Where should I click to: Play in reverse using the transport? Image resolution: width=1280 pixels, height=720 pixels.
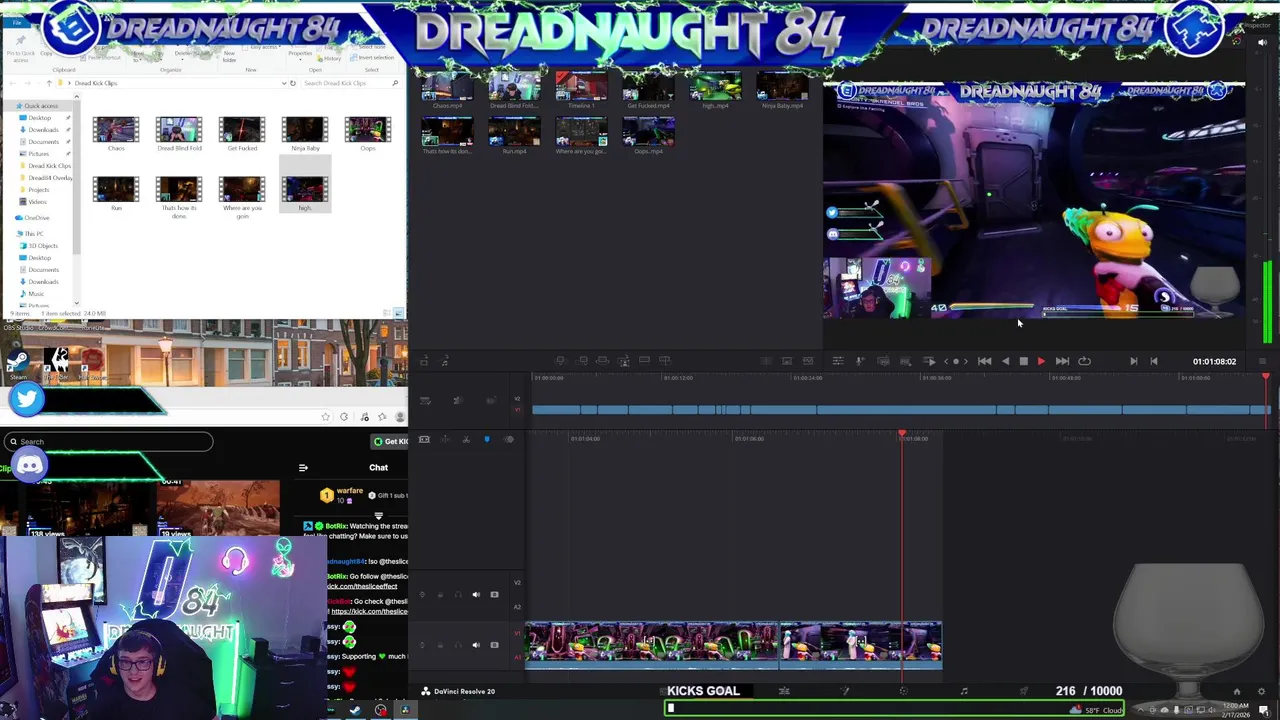tap(1005, 361)
